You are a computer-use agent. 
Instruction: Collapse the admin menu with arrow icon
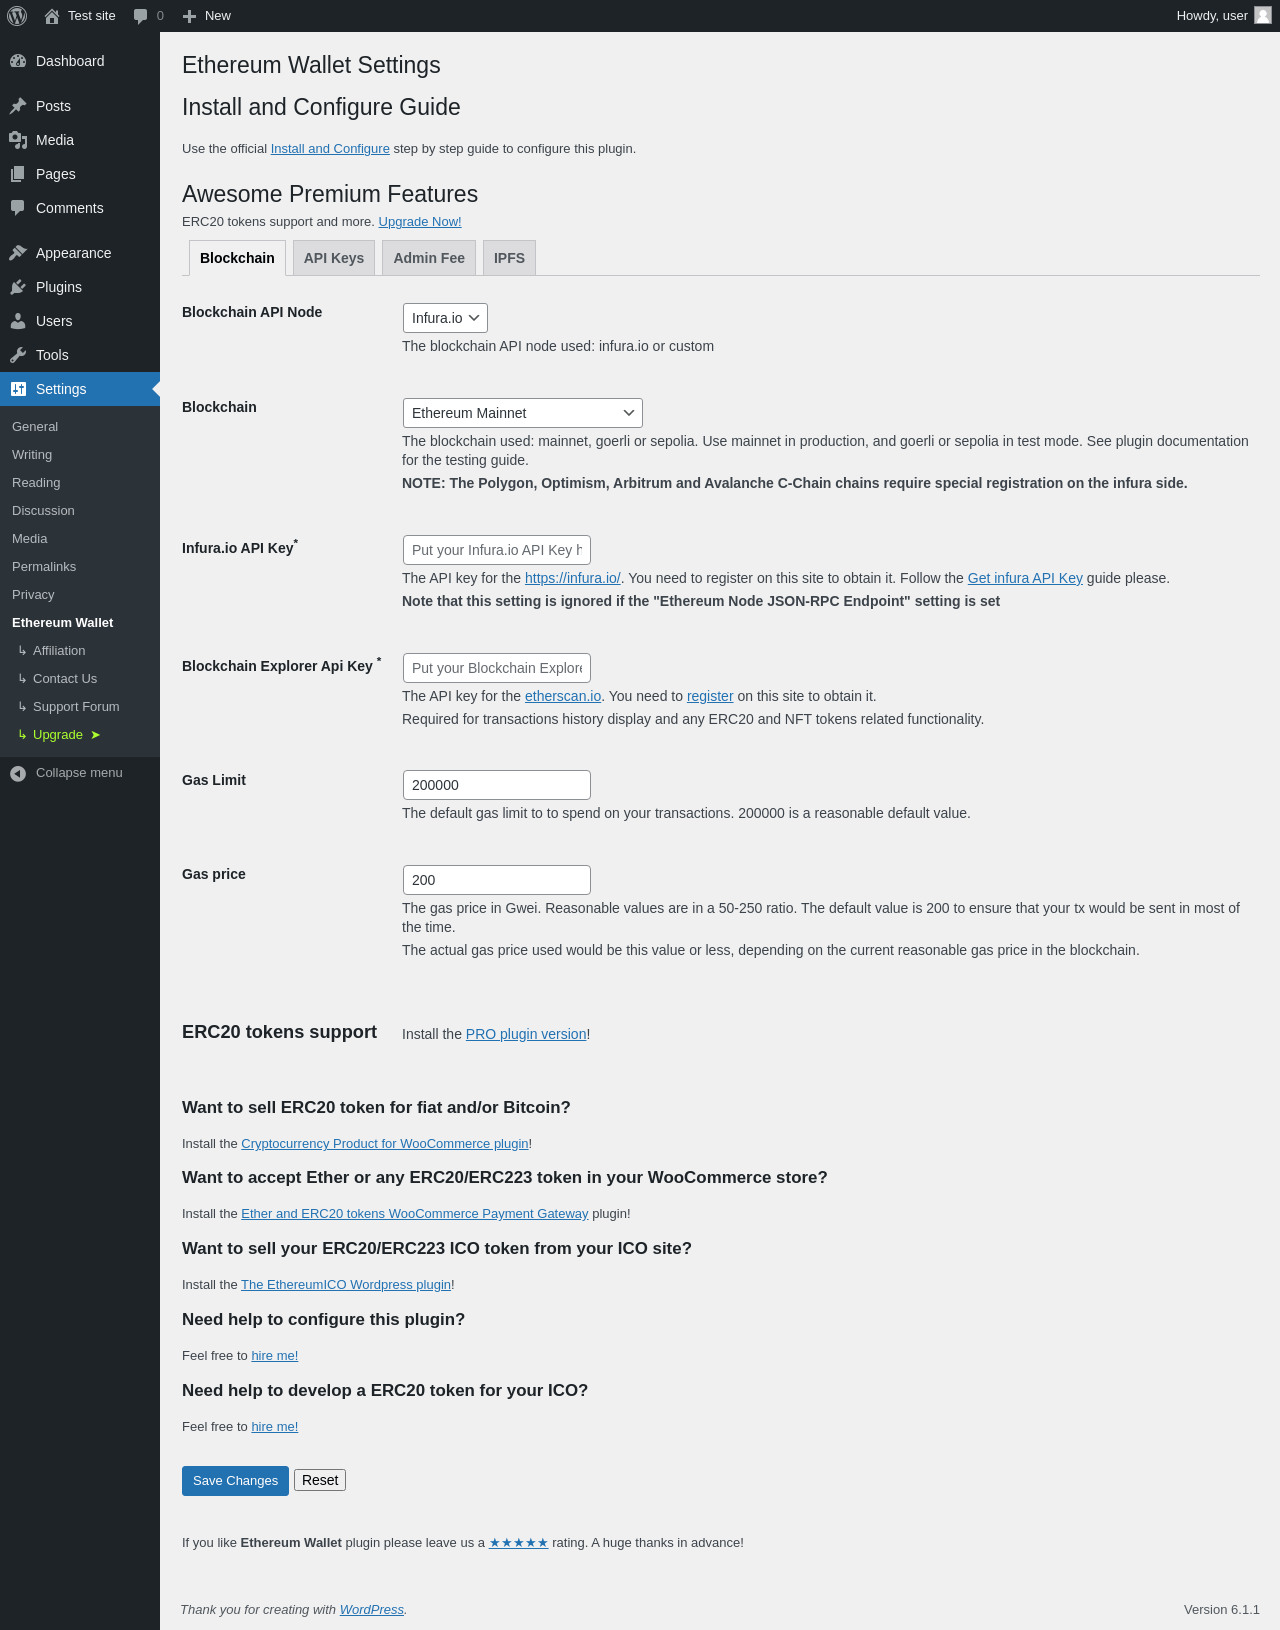tap(18, 773)
